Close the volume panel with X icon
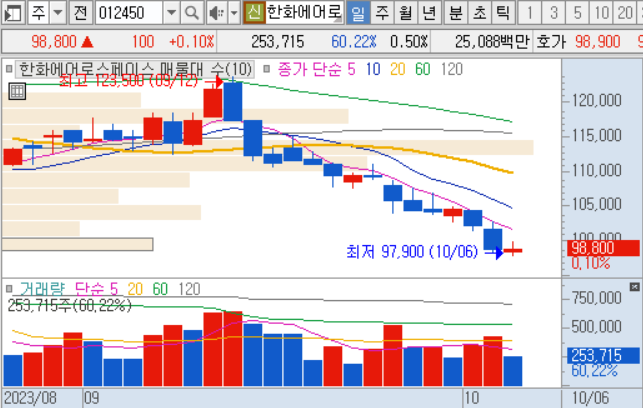Image resolution: width=643 pixels, height=408 pixels. coord(634,287)
